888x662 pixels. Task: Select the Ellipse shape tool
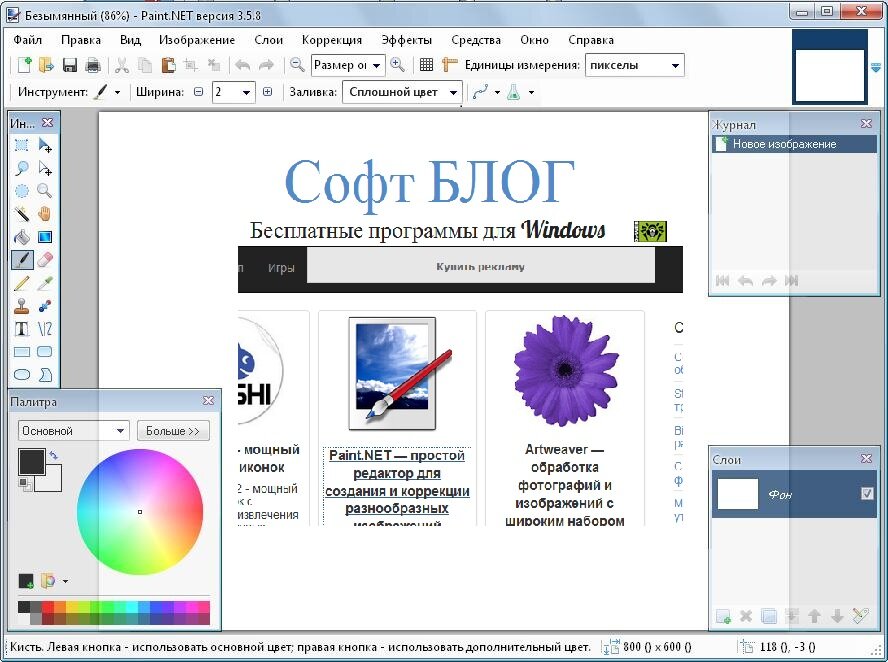pos(22,374)
